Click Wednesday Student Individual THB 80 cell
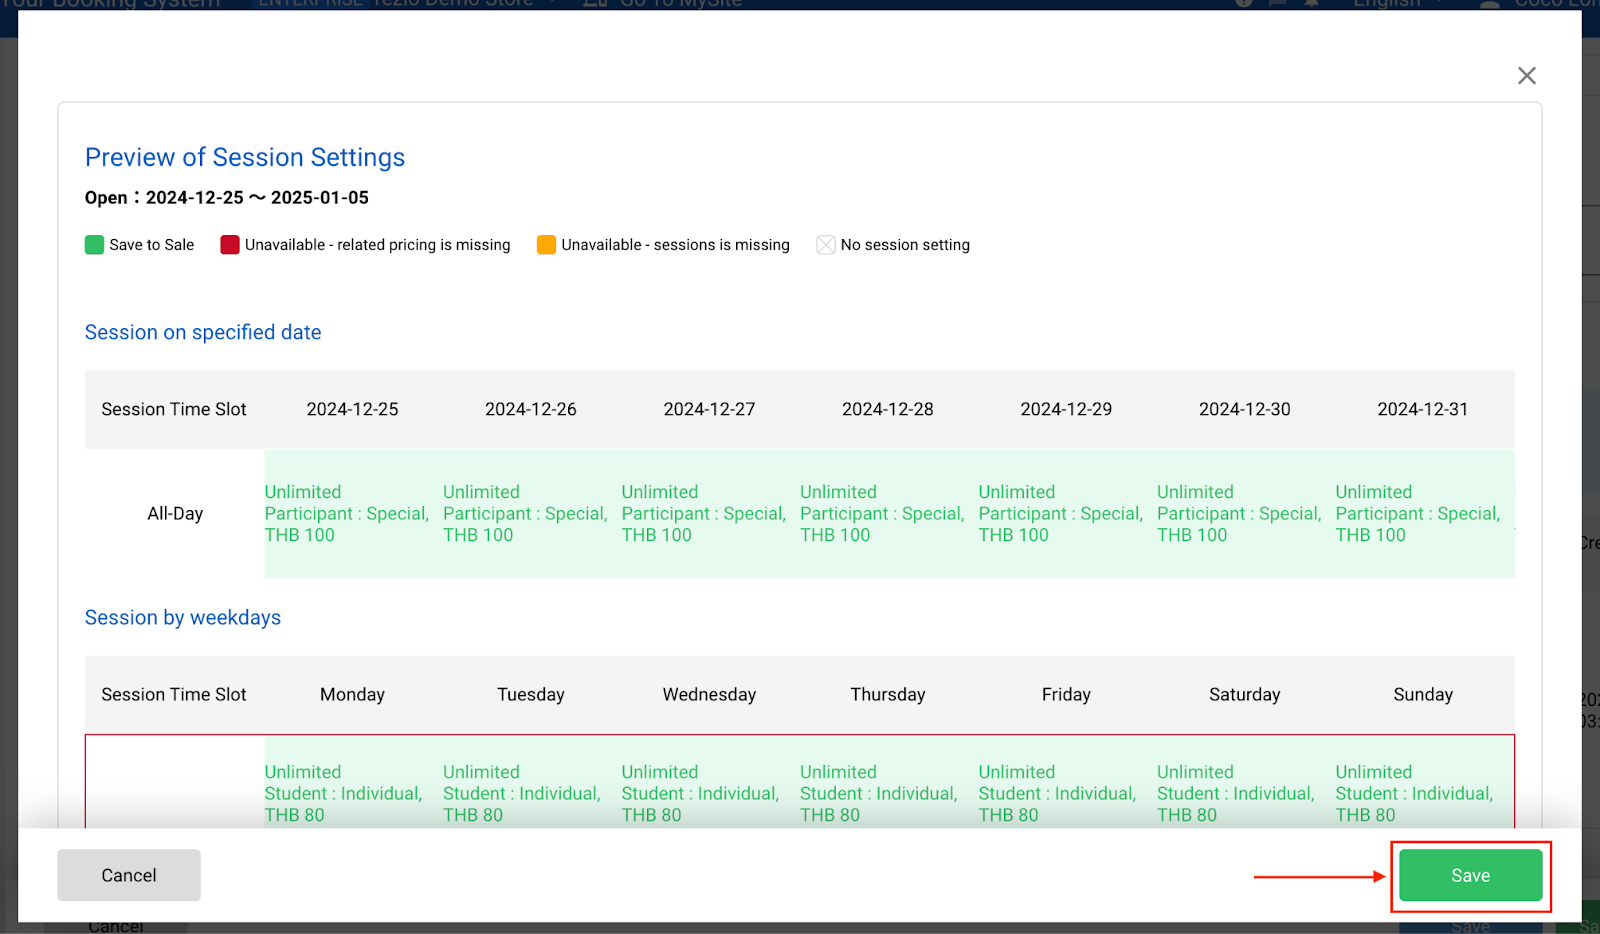Screen dimensions: 1600x934 click(710, 793)
